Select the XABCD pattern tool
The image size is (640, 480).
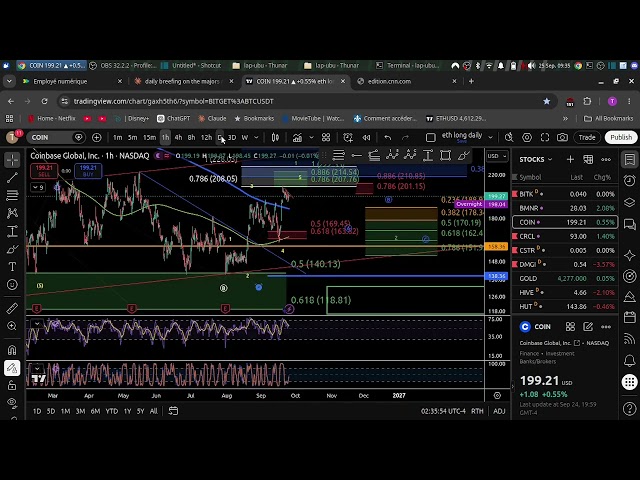pyautogui.click(x=12, y=213)
